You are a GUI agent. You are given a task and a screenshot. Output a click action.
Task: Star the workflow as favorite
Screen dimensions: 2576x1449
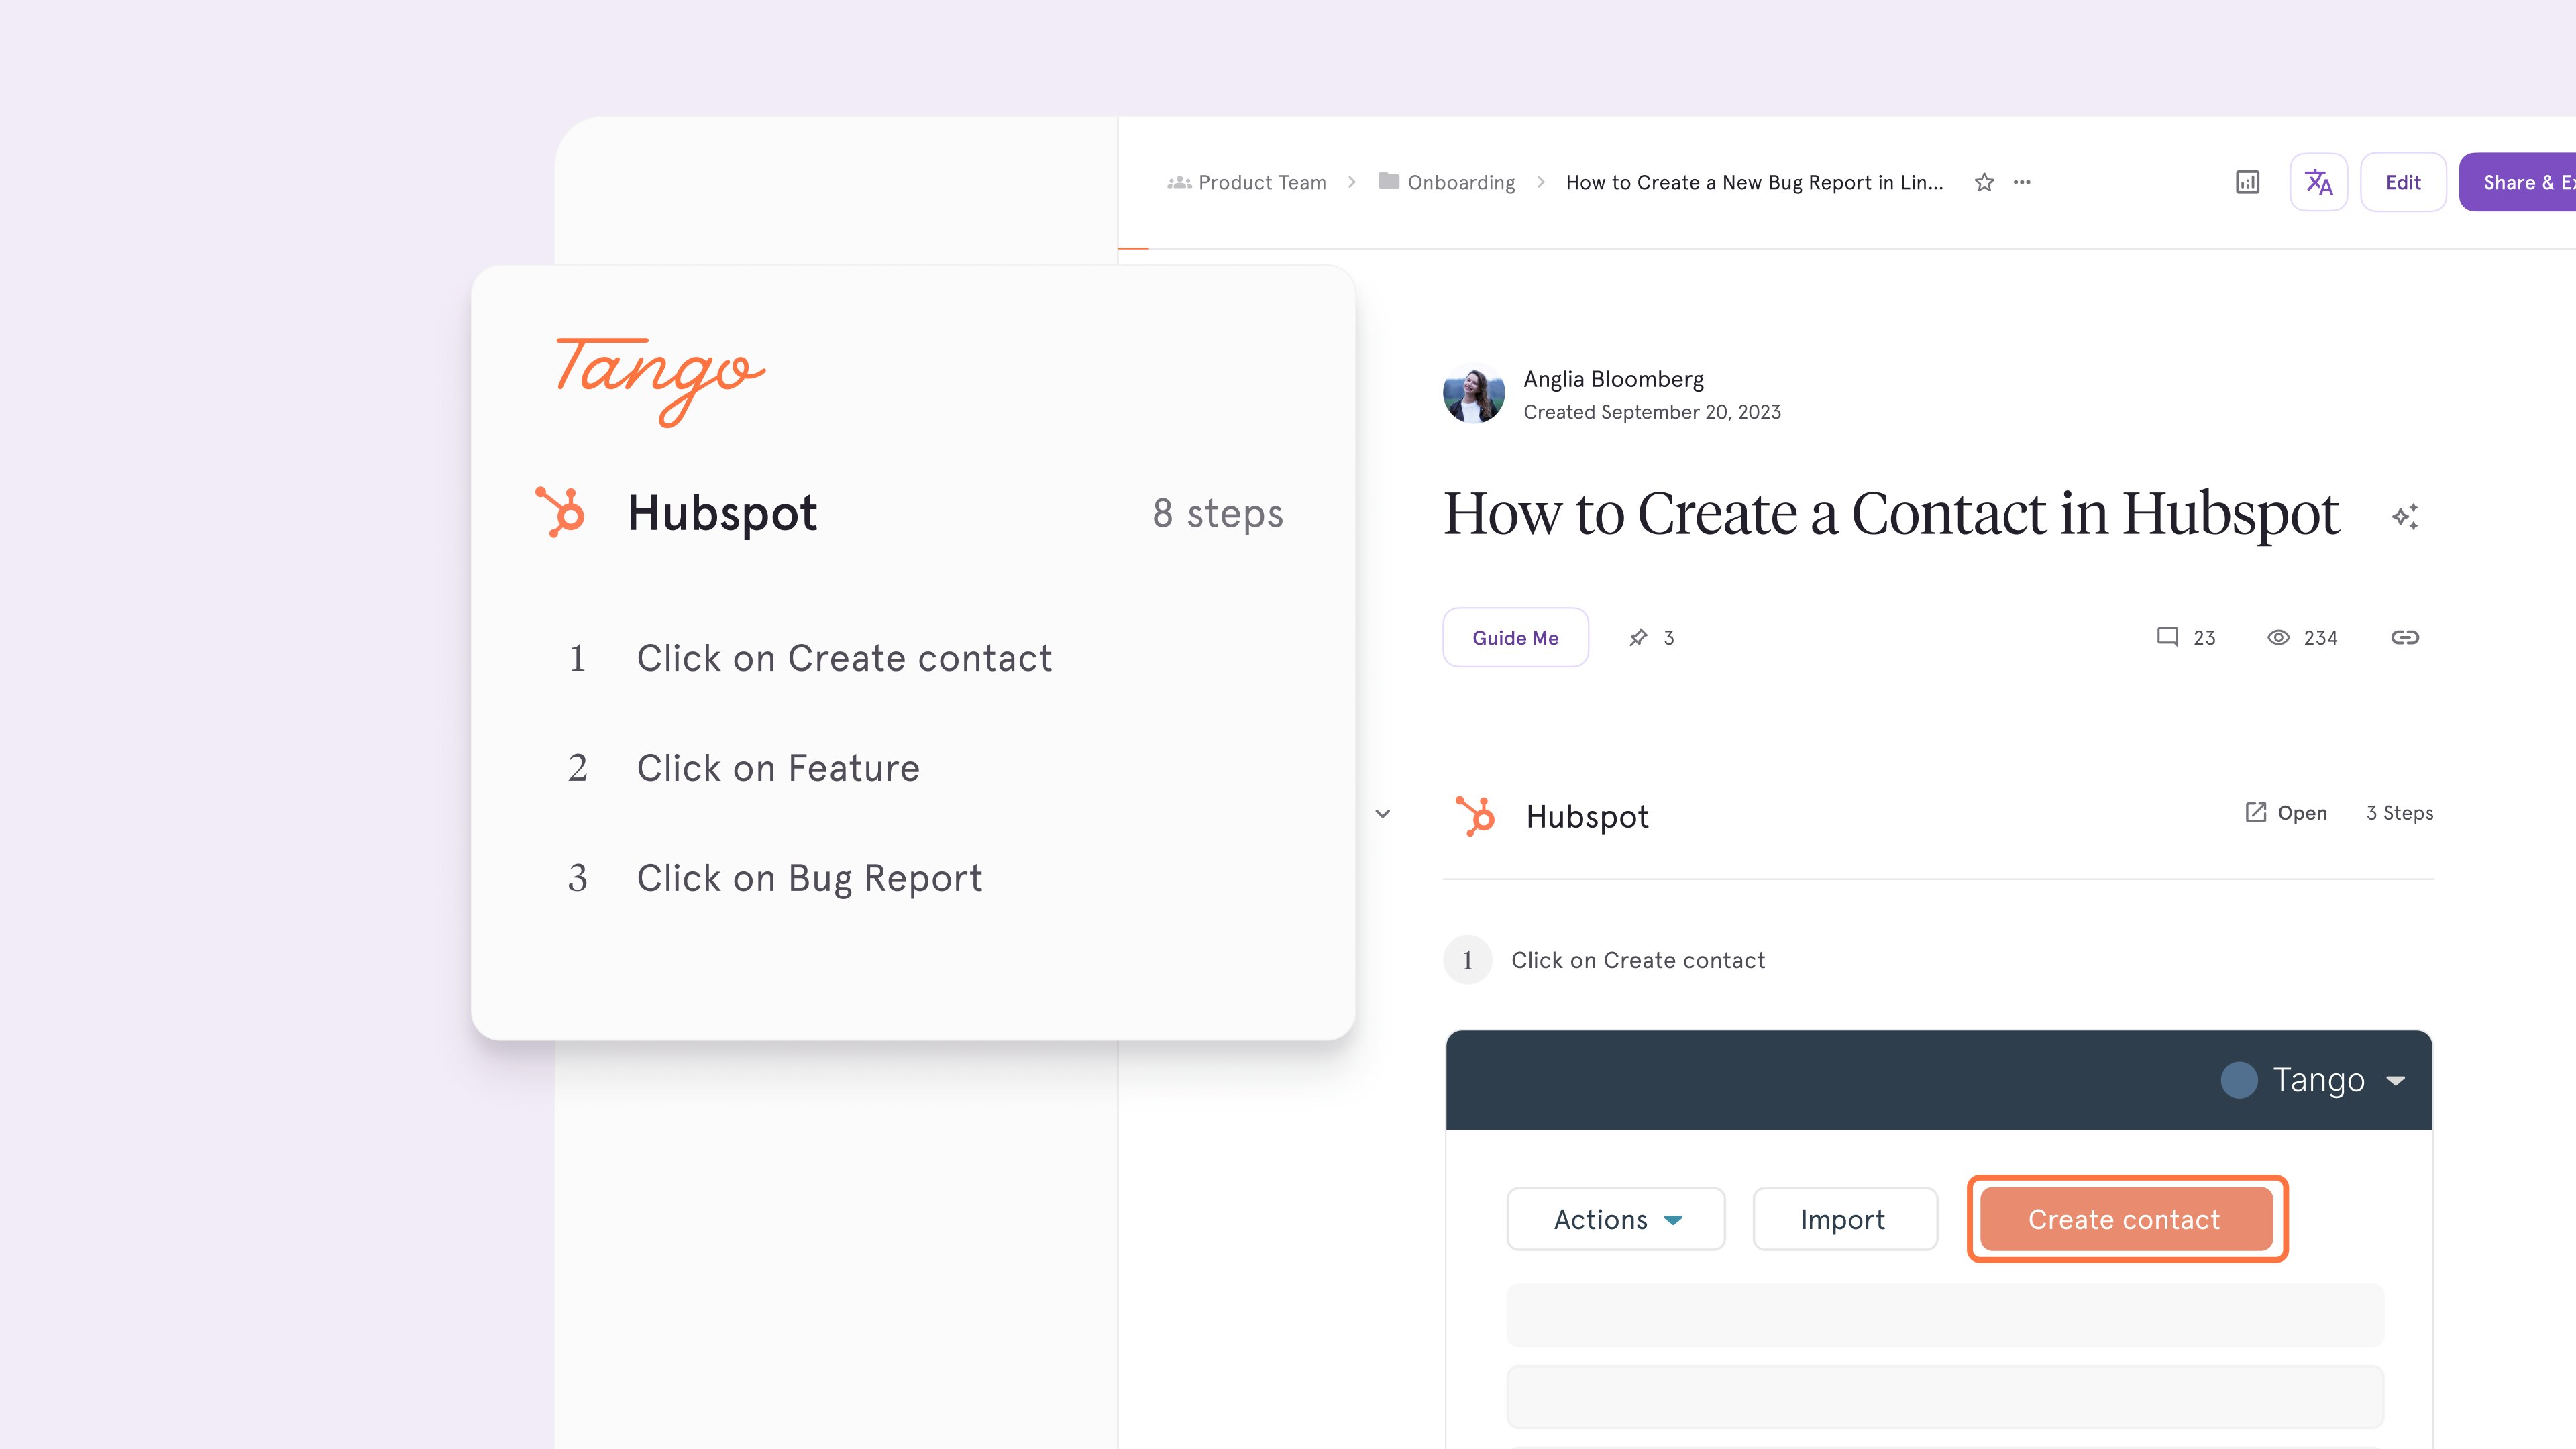[x=1984, y=182]
